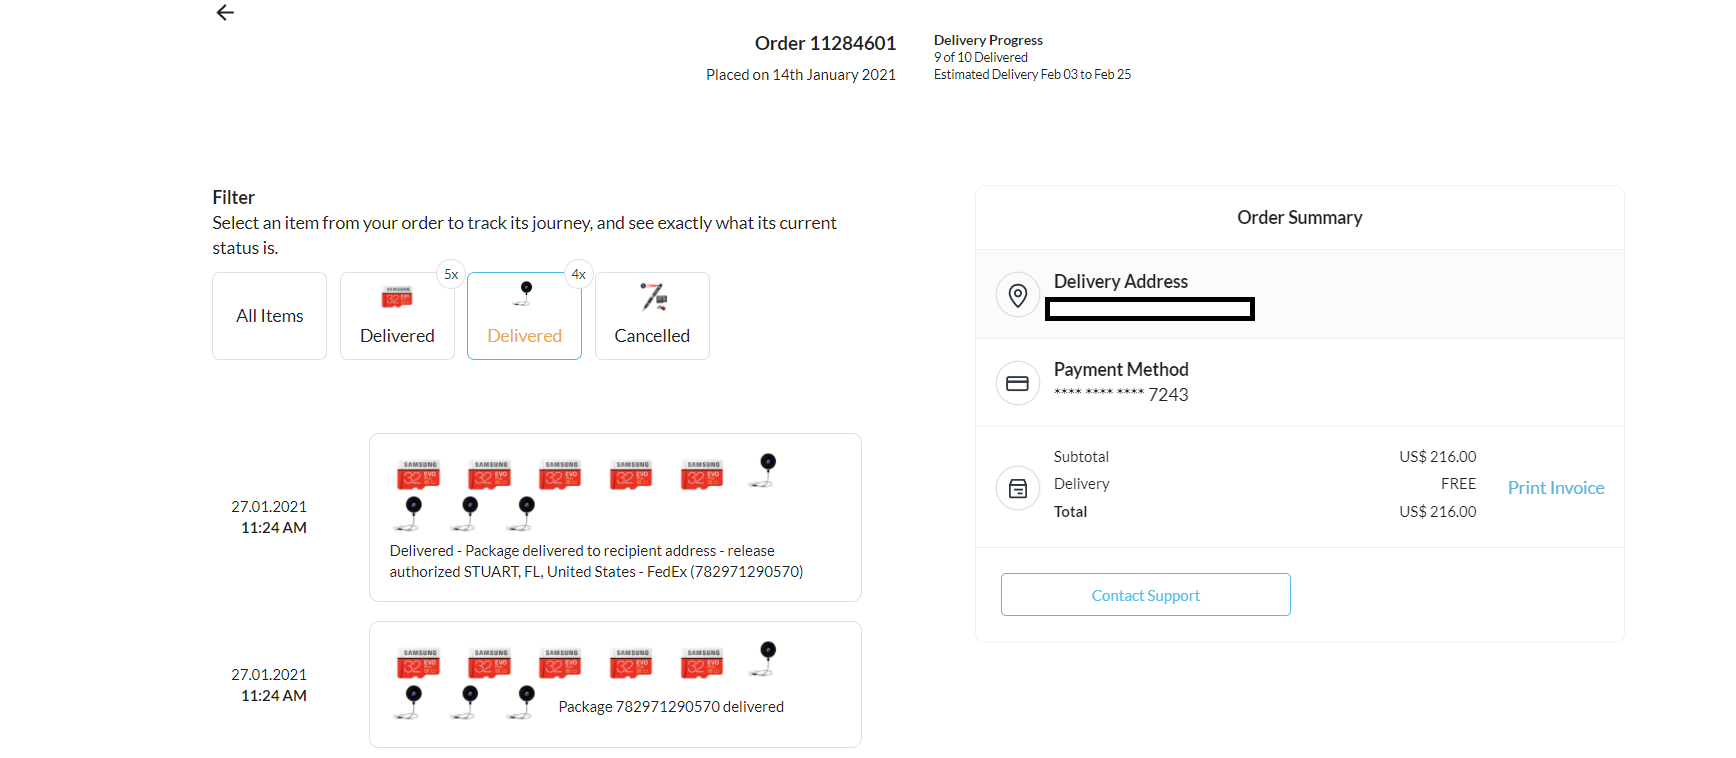1736x758 pixels.
Task: Click the Package 782971290570 delivered text
Action: pos(671,707)
